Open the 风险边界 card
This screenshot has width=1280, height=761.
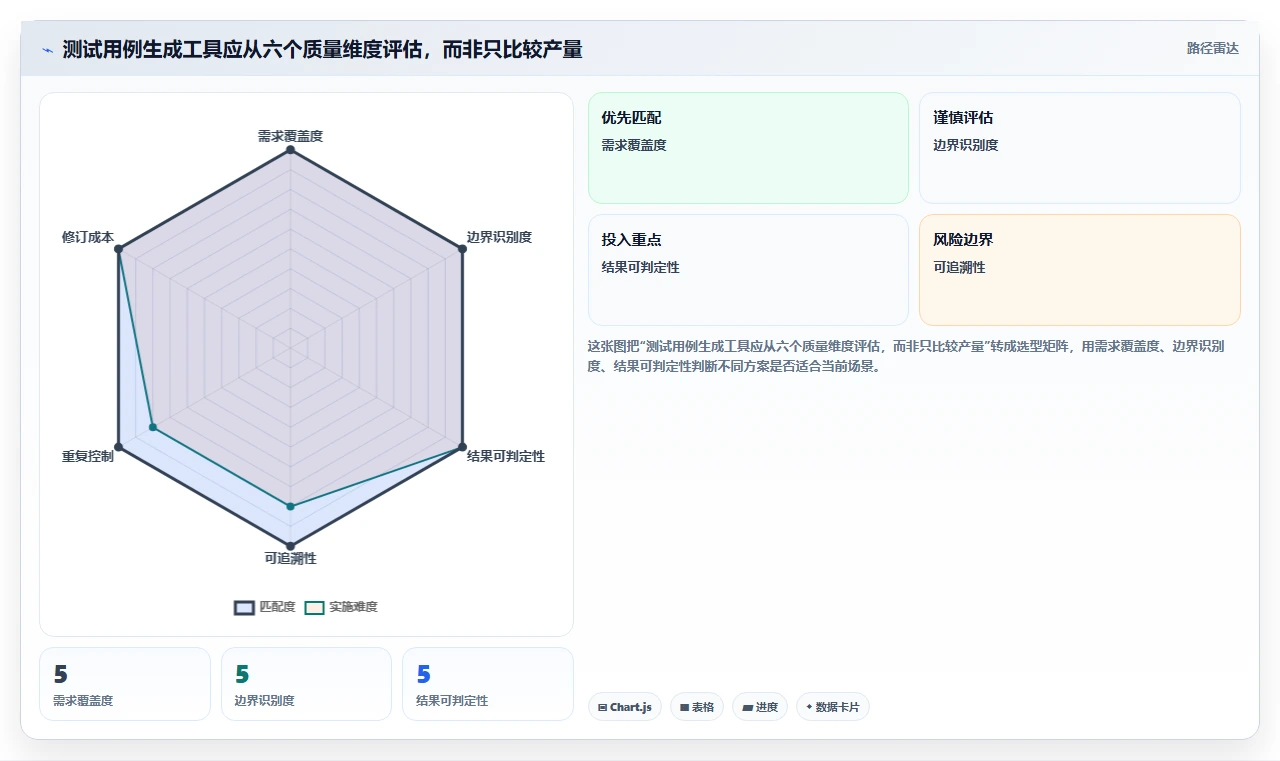[x=1080, y=270]
